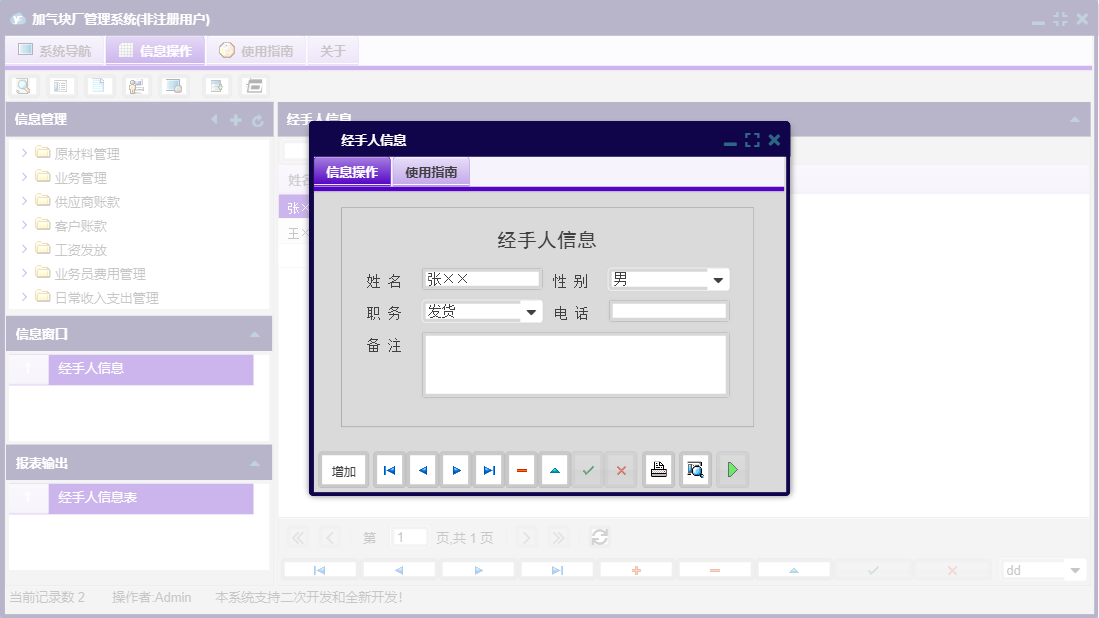This screenshot has height=618, width=1099.
Task: Switch to the 系统导航 tab
Action: [x=54, y=49]
